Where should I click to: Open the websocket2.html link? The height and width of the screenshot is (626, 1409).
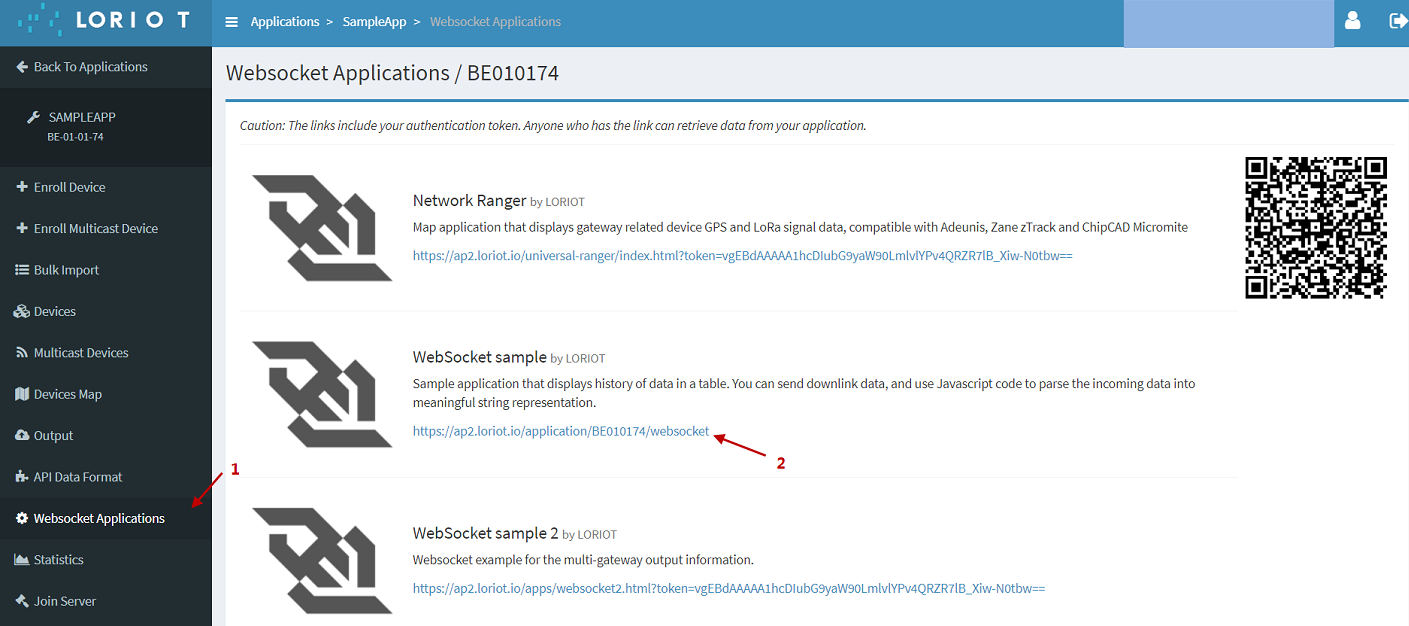[x=729, y=589]
